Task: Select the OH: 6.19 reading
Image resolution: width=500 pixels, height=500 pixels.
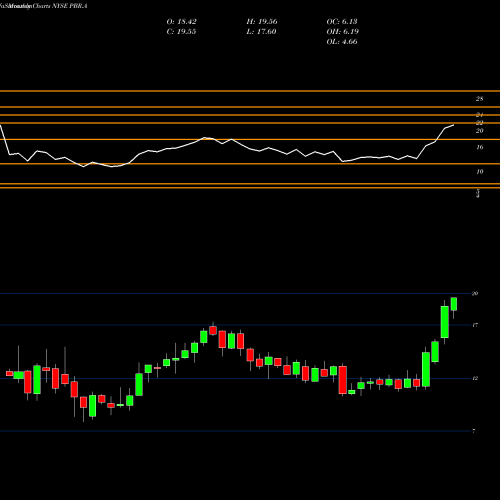Action: tap(342, 32)
